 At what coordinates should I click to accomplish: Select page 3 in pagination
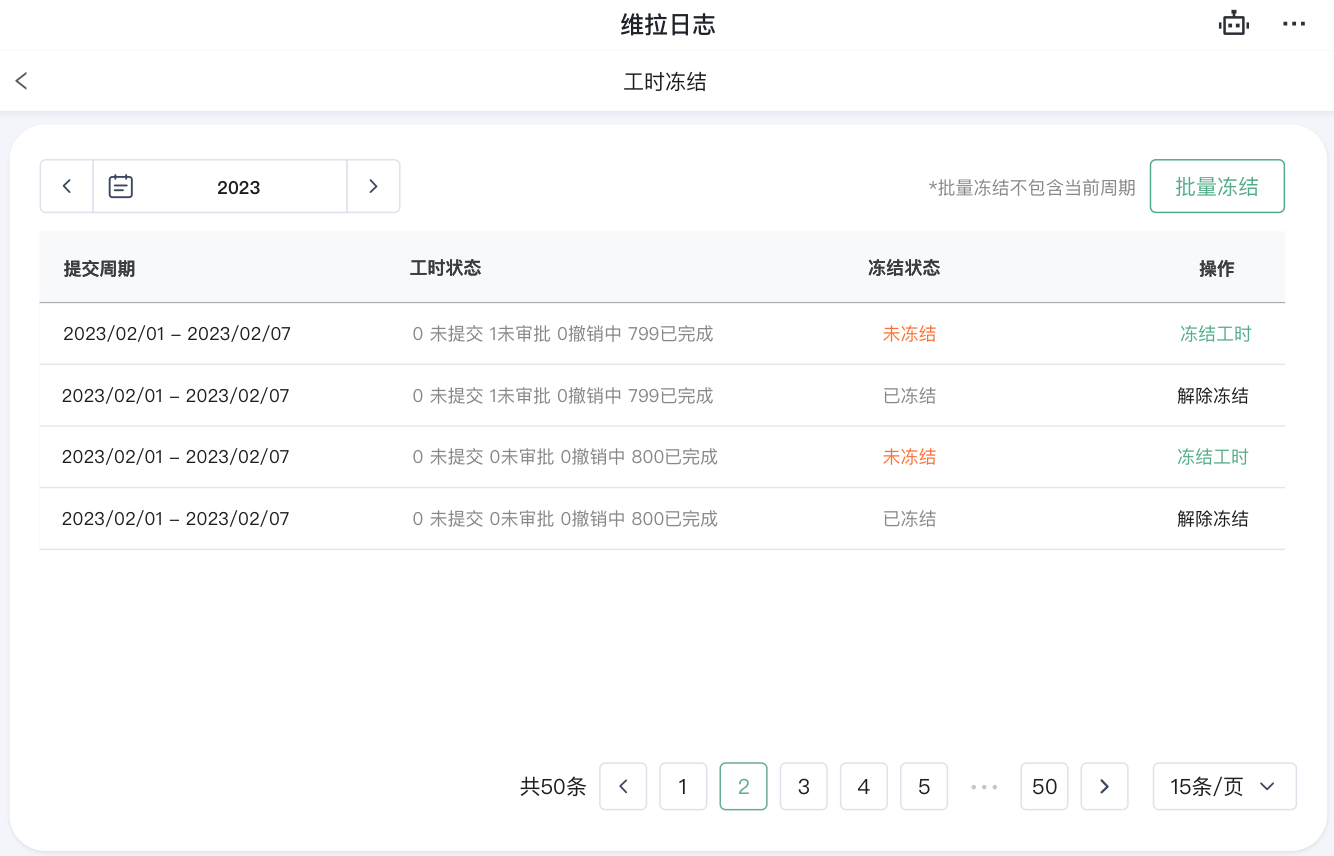(x=803, y=786)
